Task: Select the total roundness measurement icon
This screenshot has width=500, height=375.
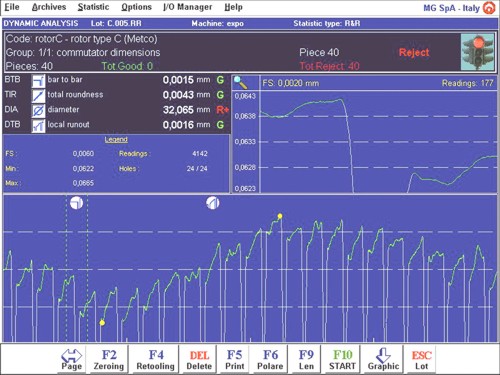Action: (38, 95)
